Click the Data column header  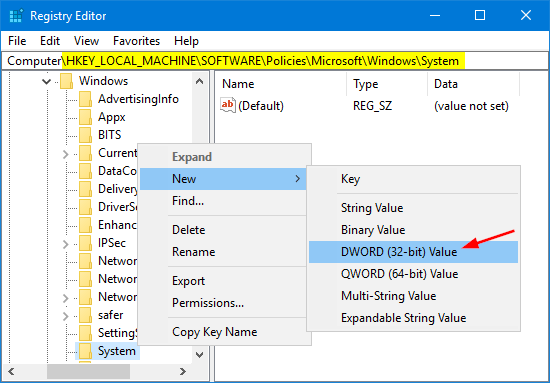(x=474, y=84)
